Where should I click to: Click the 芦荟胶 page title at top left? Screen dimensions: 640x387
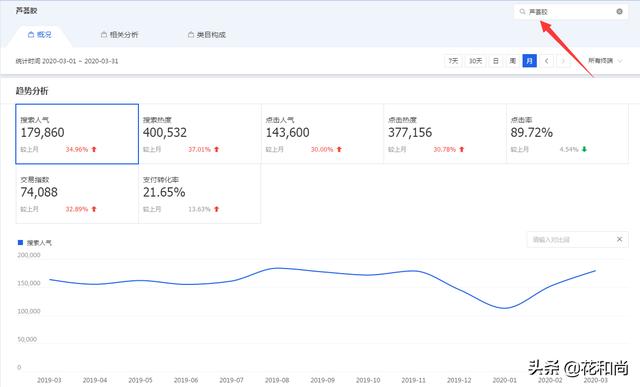tap(27, 11)
